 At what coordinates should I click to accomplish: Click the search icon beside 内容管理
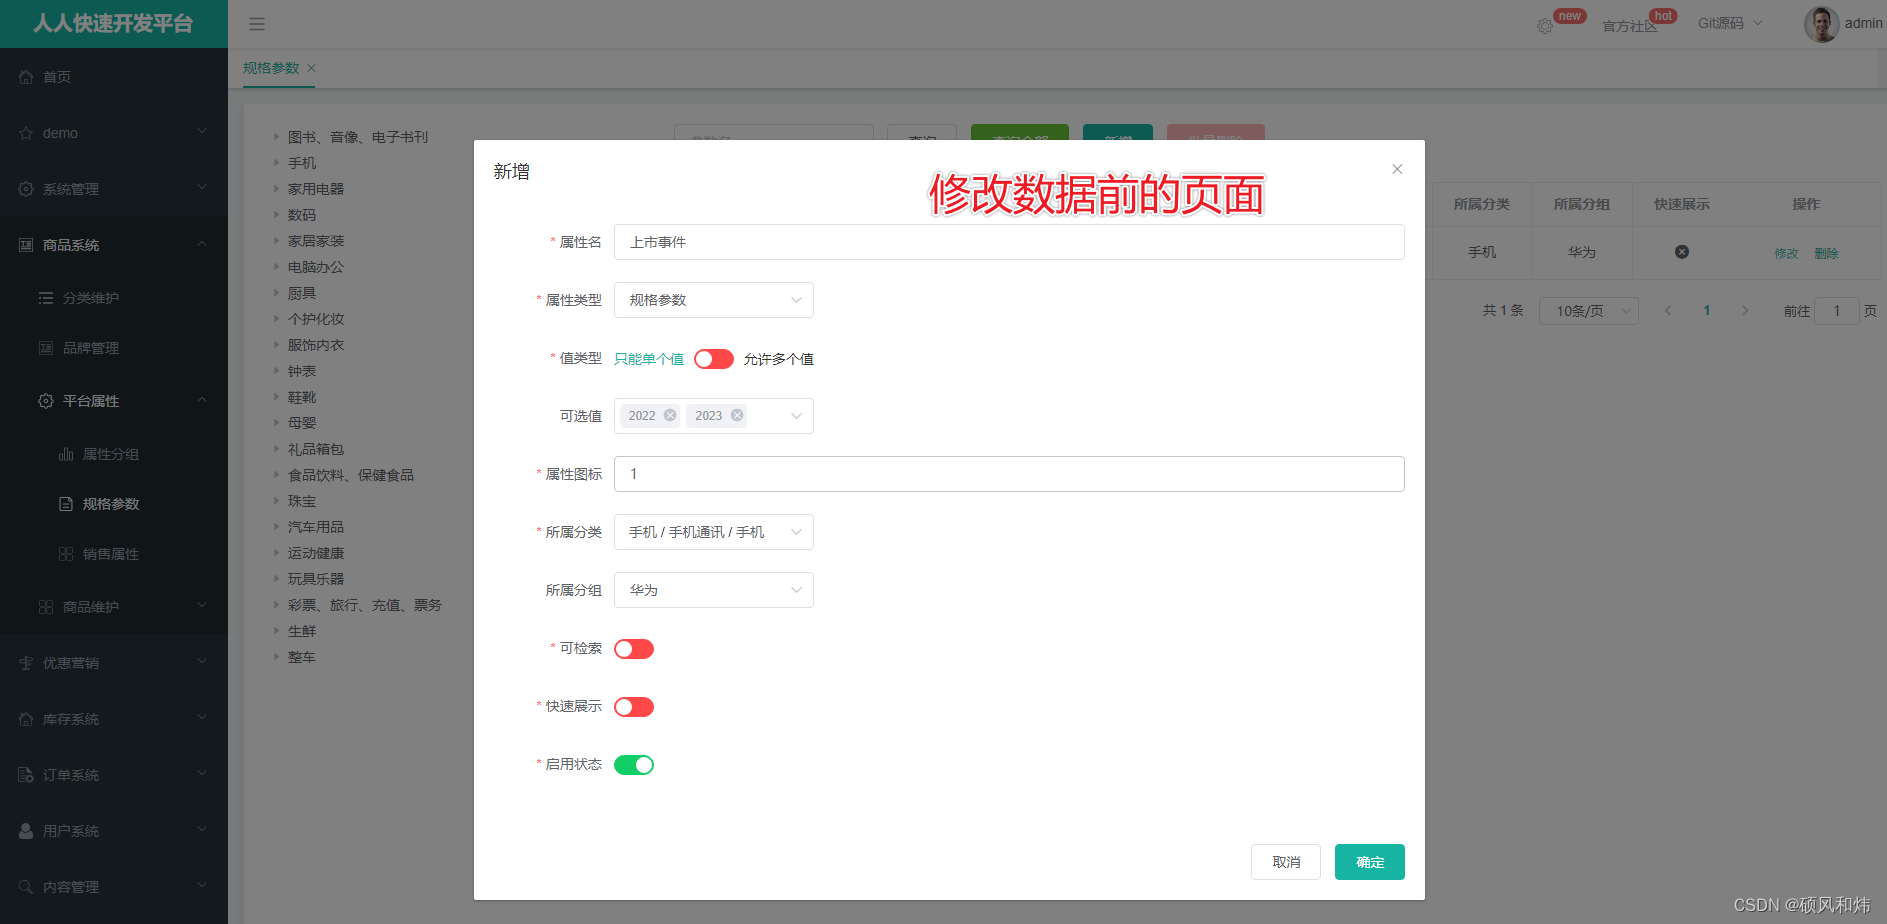click(26, 887)
